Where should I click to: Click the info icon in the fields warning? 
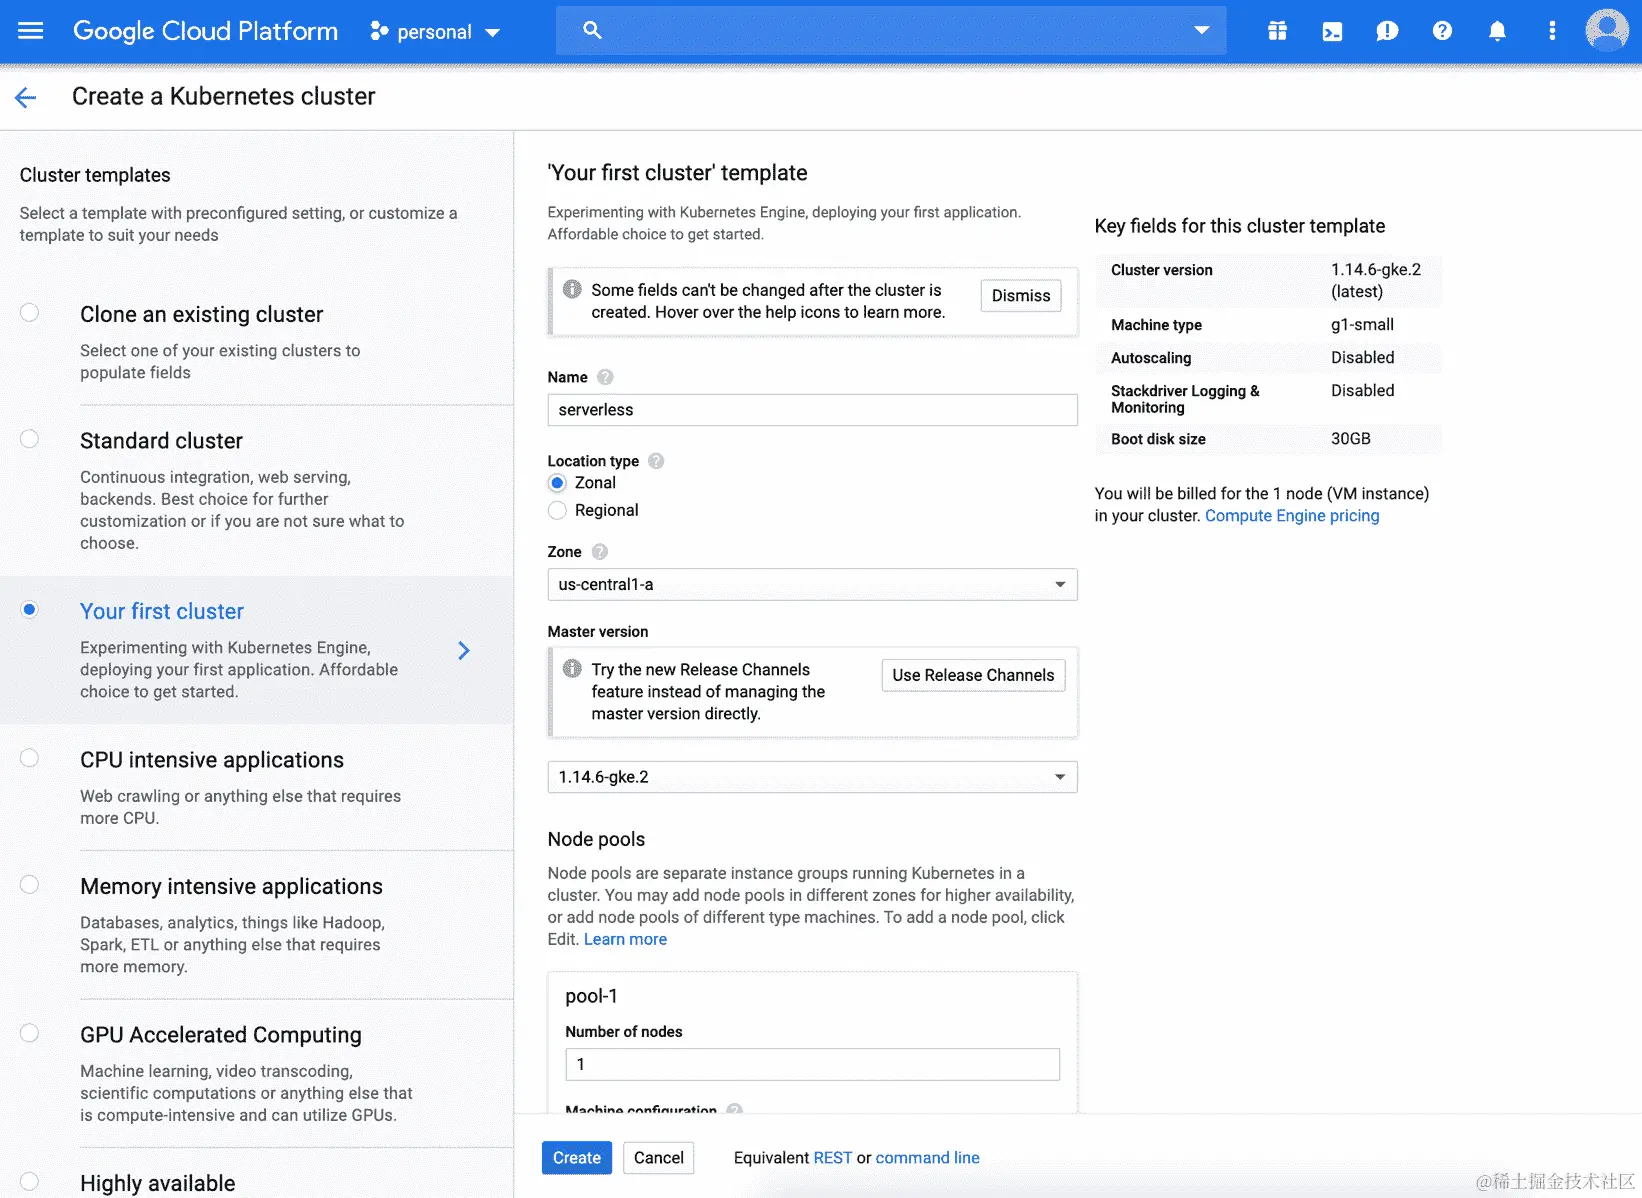tap(572, 289)
